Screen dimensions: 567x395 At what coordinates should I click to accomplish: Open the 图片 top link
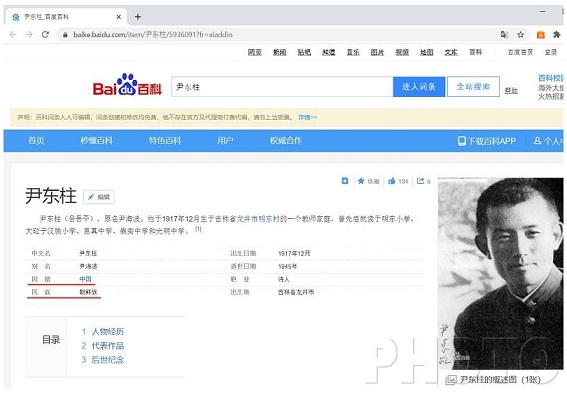click(x=377, y=52)
